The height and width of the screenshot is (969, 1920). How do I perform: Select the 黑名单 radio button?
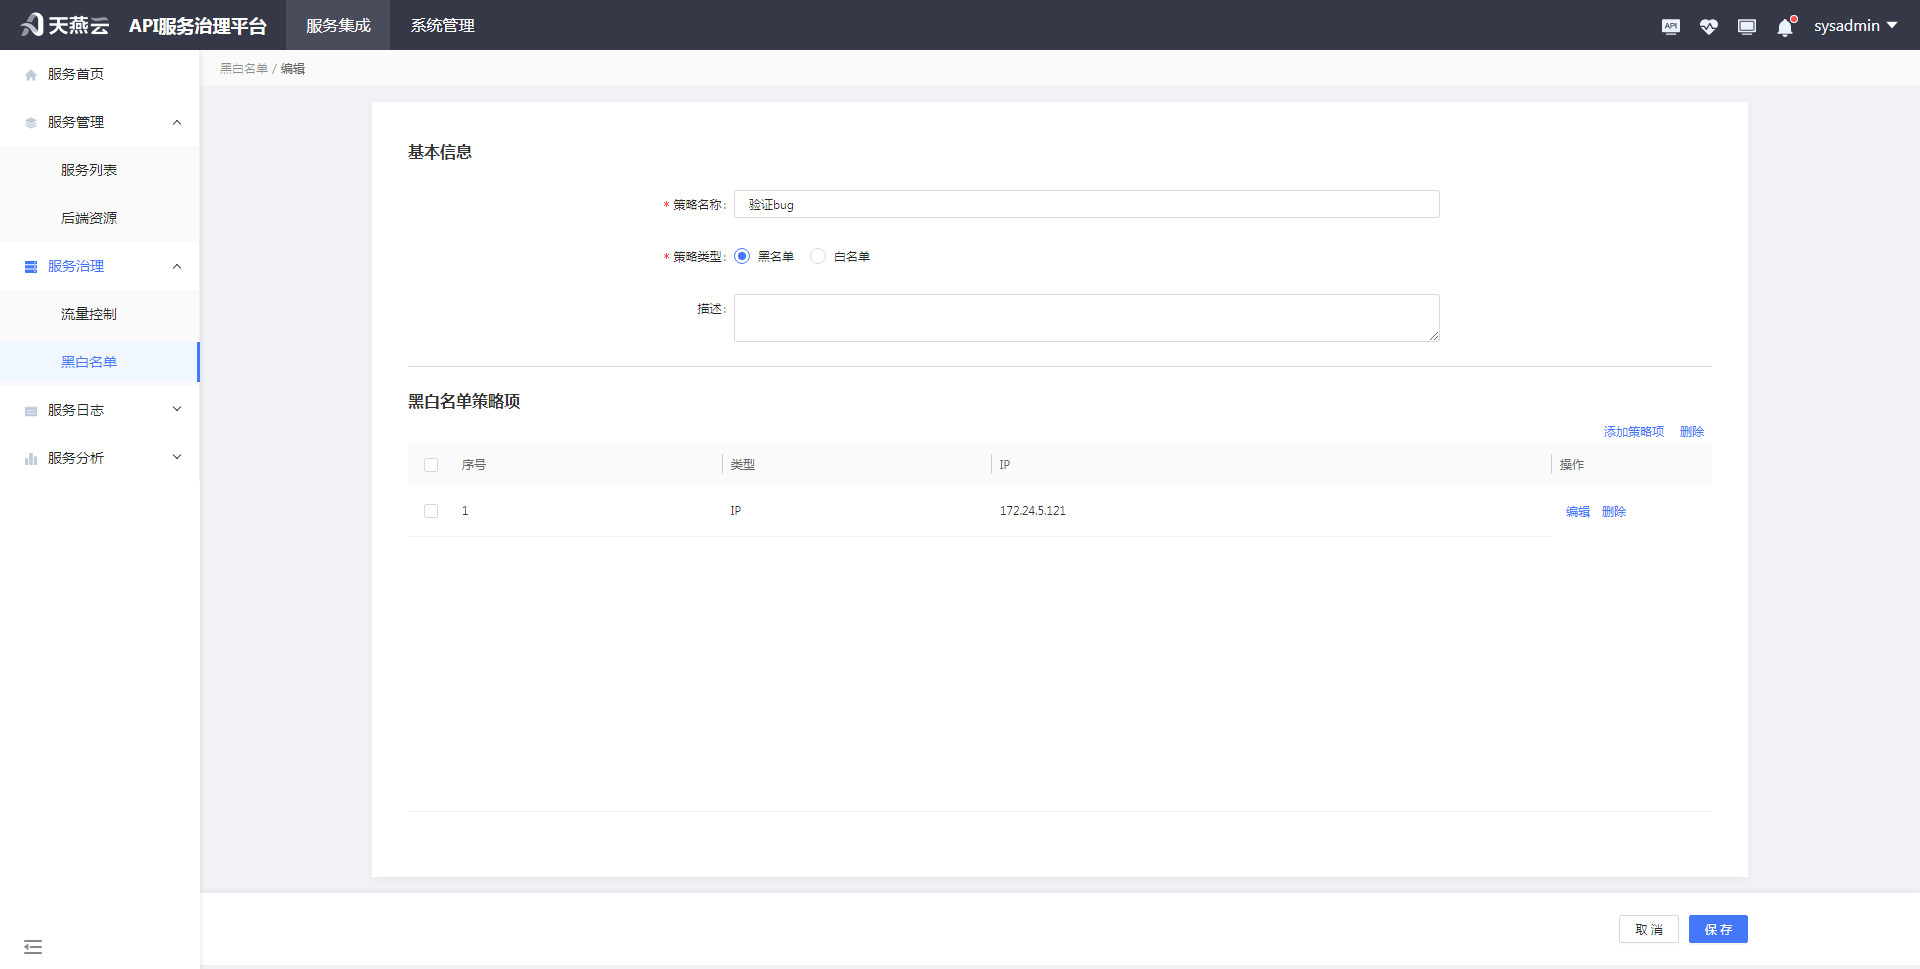742,256
